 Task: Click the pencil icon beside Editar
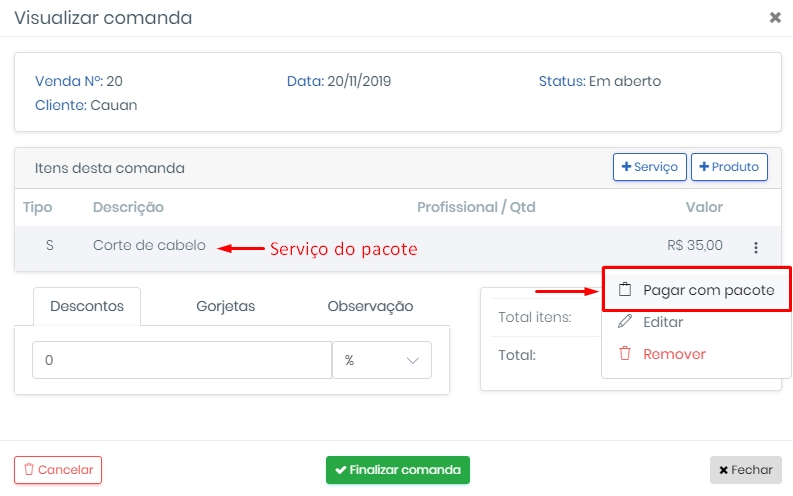coord(625,322)
